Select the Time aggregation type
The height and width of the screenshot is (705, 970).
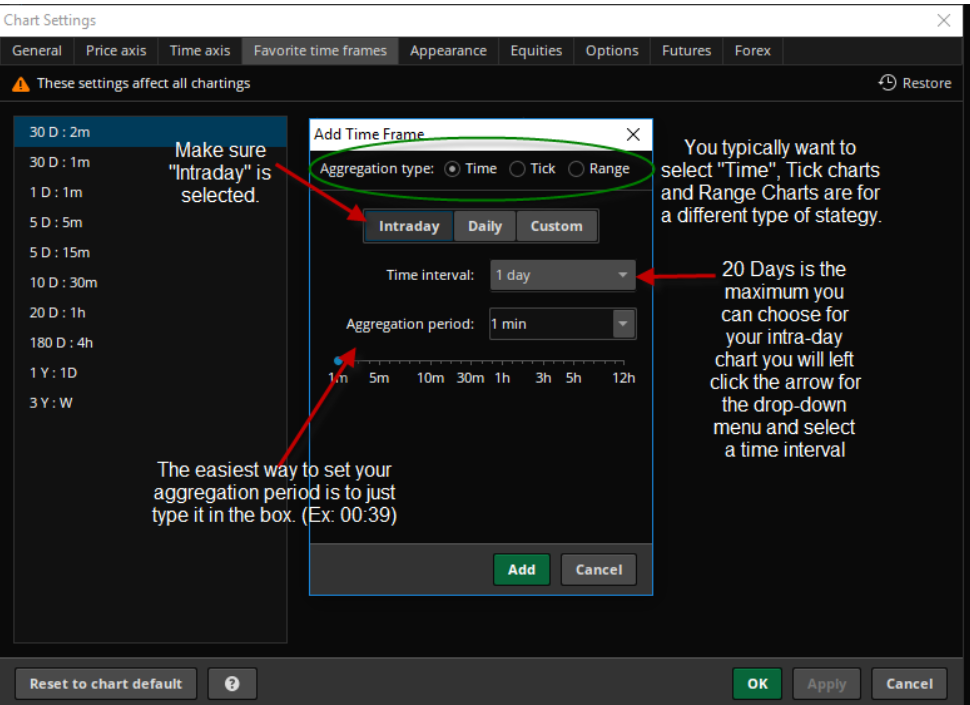(x=452, y=169)
